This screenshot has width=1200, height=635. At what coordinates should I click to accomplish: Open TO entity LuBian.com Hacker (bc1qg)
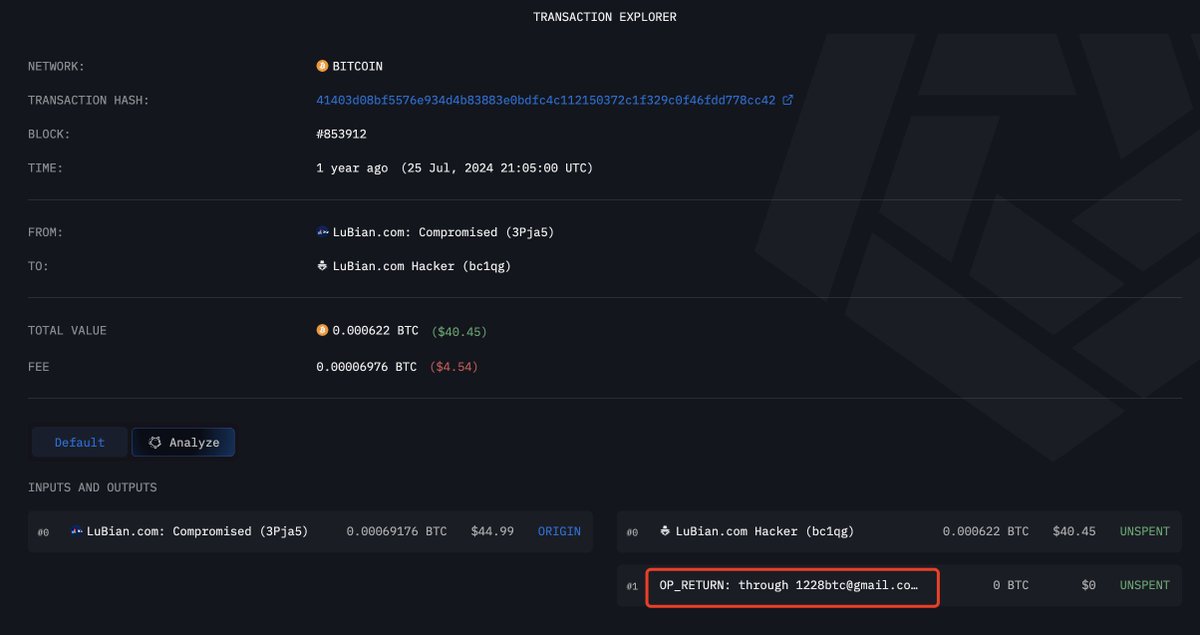tap(422, 266)
